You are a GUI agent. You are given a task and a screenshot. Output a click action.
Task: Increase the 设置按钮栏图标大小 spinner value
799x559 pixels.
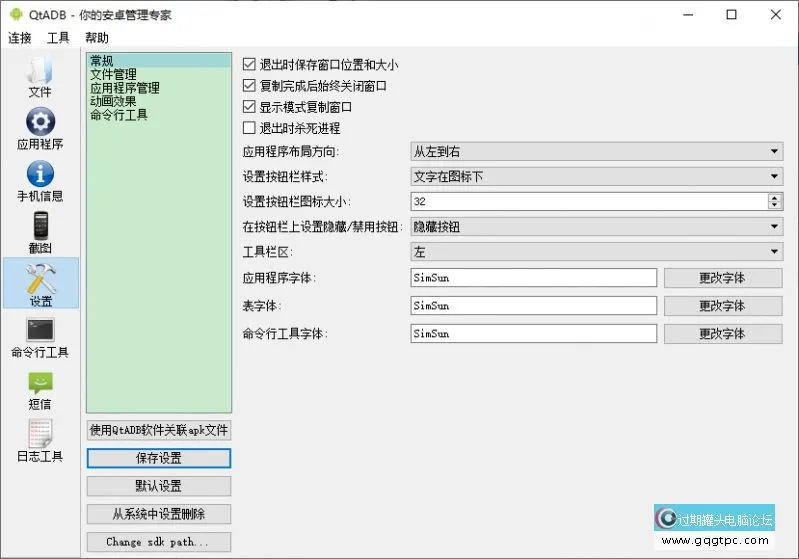[x=775, y=197]
